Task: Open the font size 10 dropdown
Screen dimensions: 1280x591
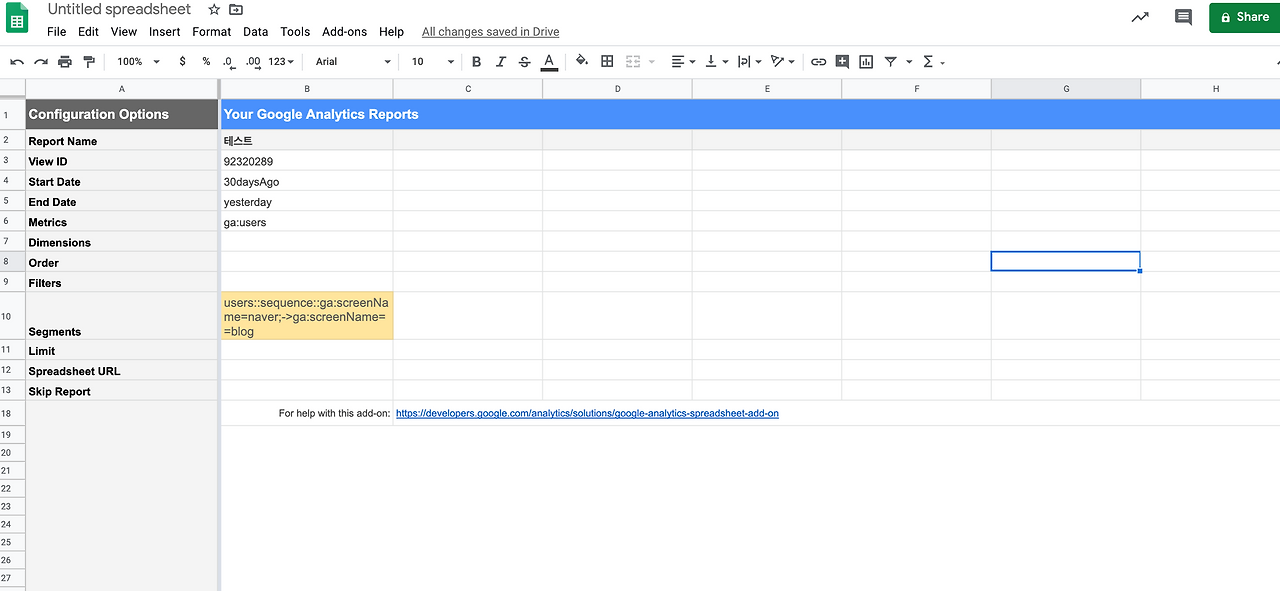Action: (x=433, y=62)
